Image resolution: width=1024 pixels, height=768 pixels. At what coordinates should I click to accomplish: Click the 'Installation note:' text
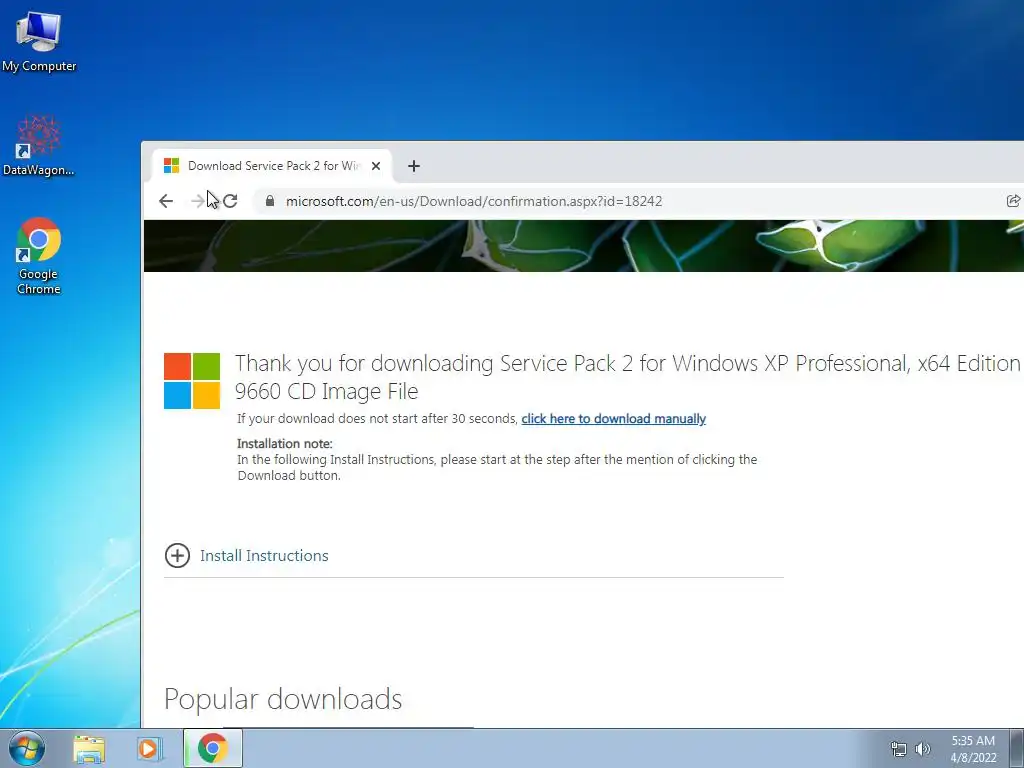[285, 443]
